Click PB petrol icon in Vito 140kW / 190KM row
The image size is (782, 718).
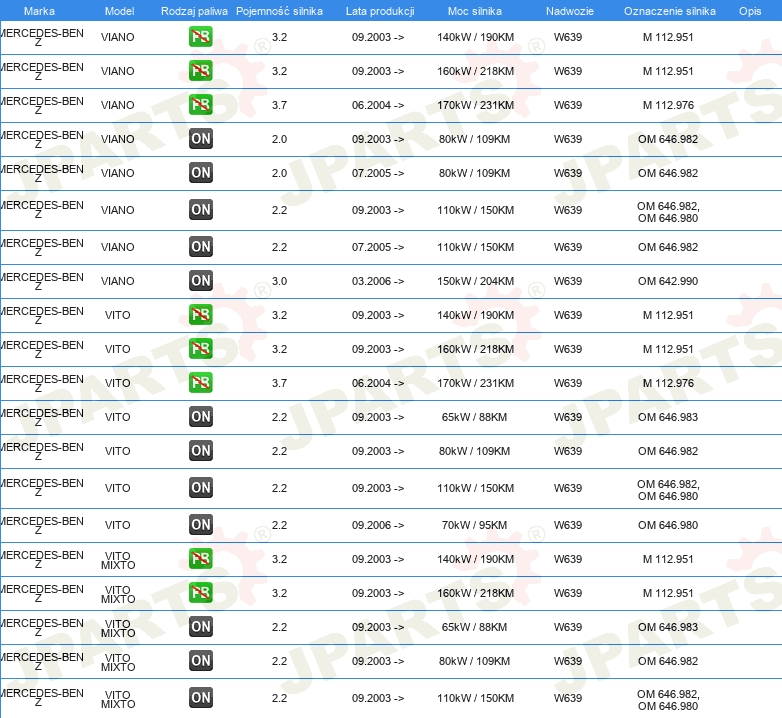[x=200, y=315]
